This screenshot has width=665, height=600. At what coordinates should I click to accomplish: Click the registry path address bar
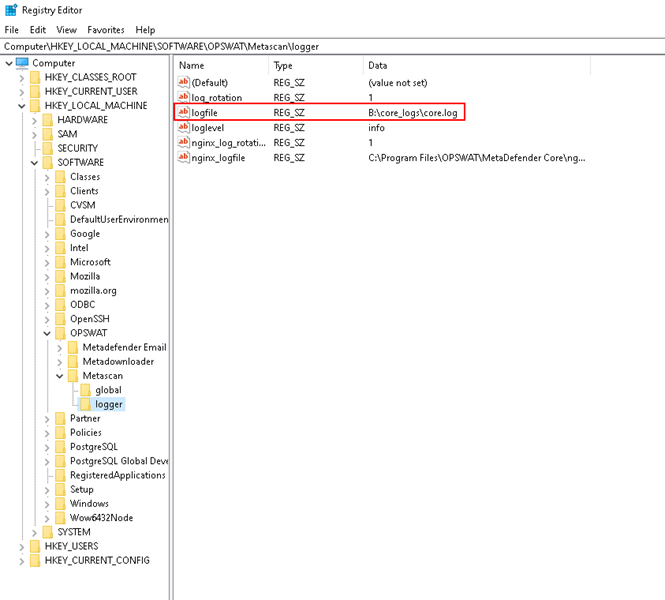(332, 46)
